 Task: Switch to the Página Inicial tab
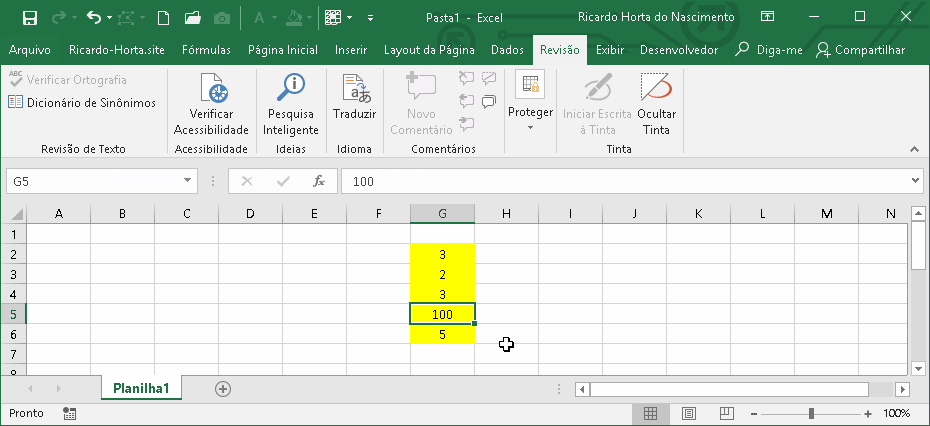[283, 50]
